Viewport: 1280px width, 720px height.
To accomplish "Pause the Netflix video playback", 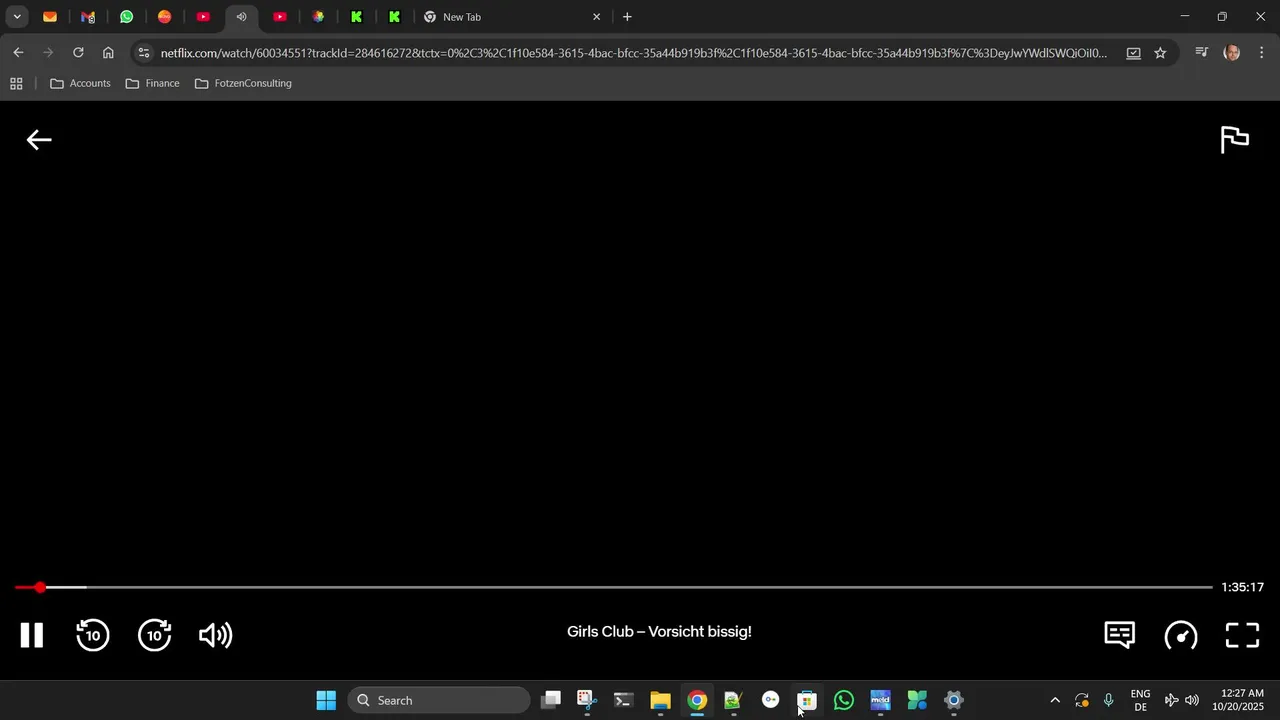I will (32, 635).
